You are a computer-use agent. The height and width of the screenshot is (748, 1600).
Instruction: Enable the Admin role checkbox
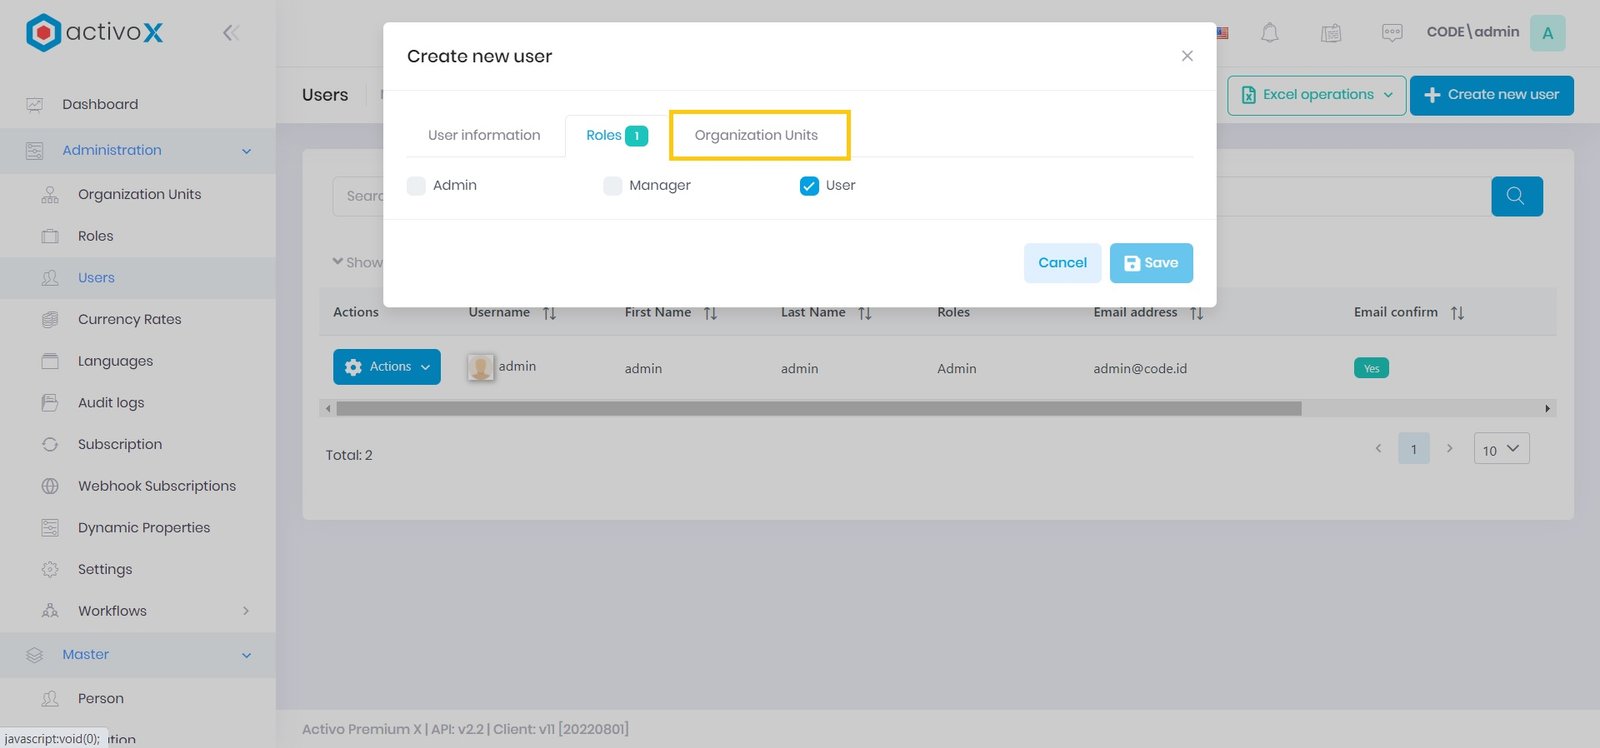pyautogui.click(x=417, y=186)
